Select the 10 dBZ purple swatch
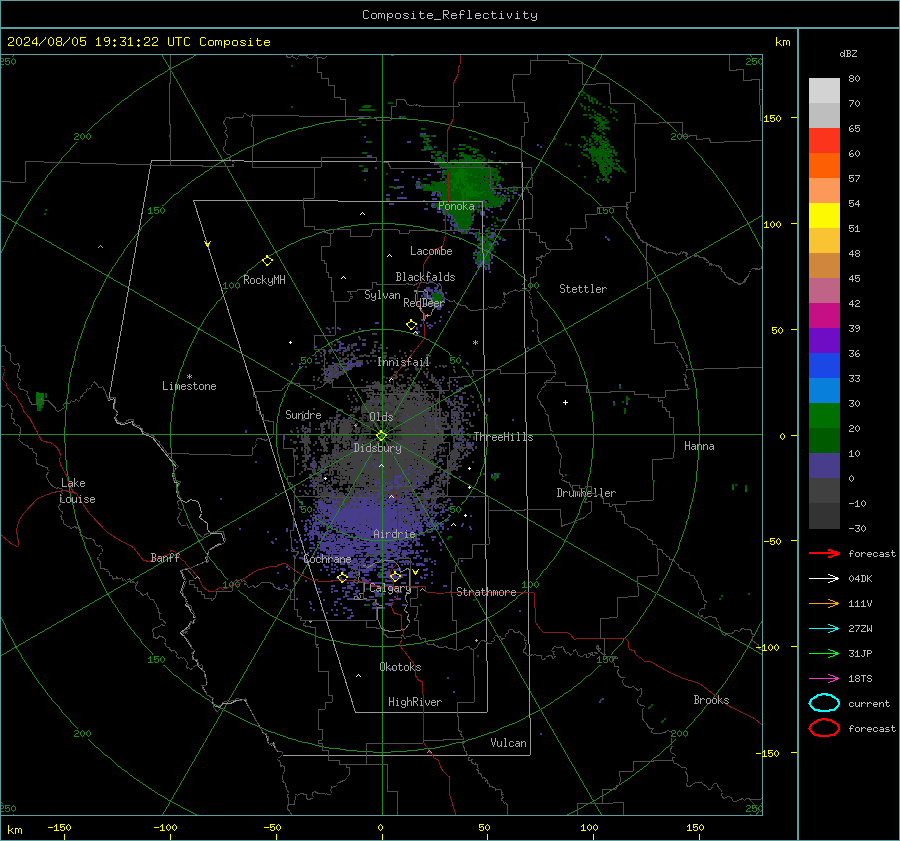Screen dimensions: 900x841 pos(824,466)
